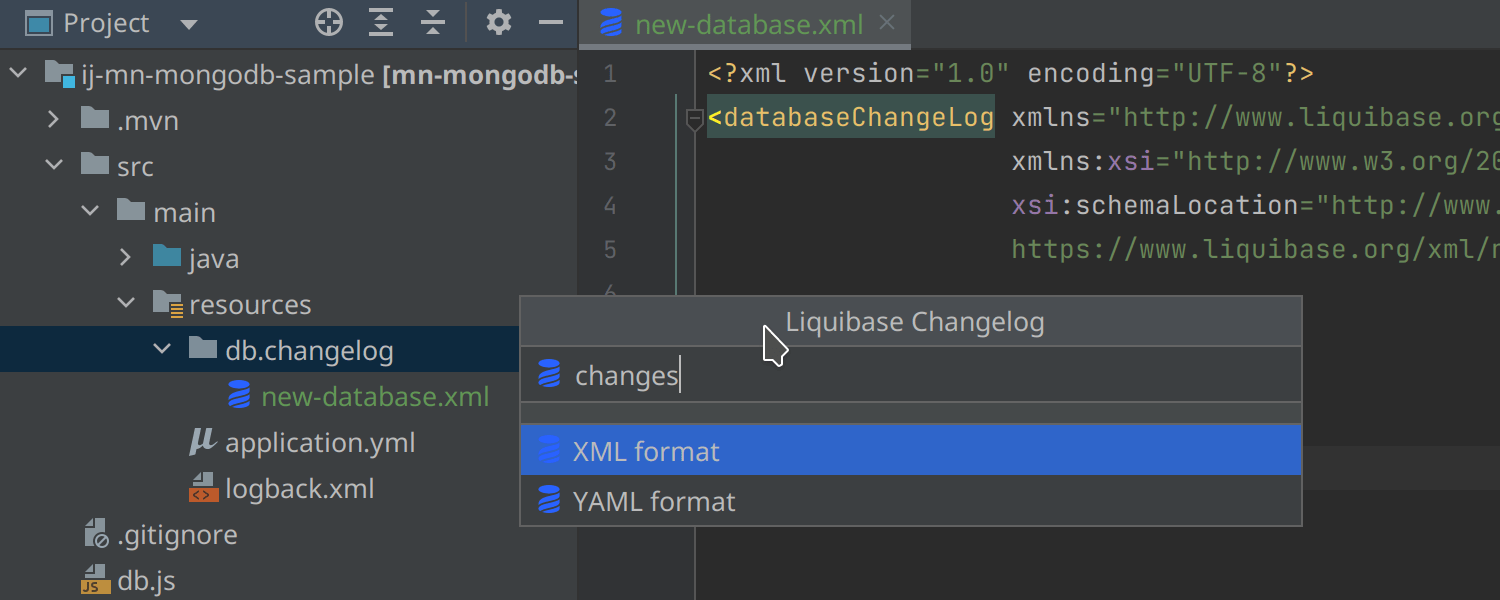
Task: Click the database icon next to XML format
Action: tap(549, 452)
